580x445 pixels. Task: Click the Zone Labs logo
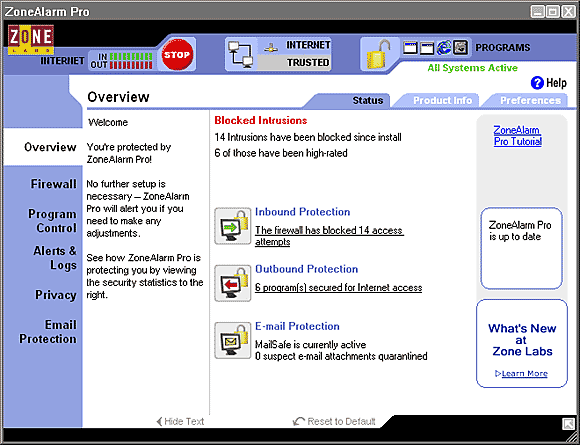tap(31, 40)
